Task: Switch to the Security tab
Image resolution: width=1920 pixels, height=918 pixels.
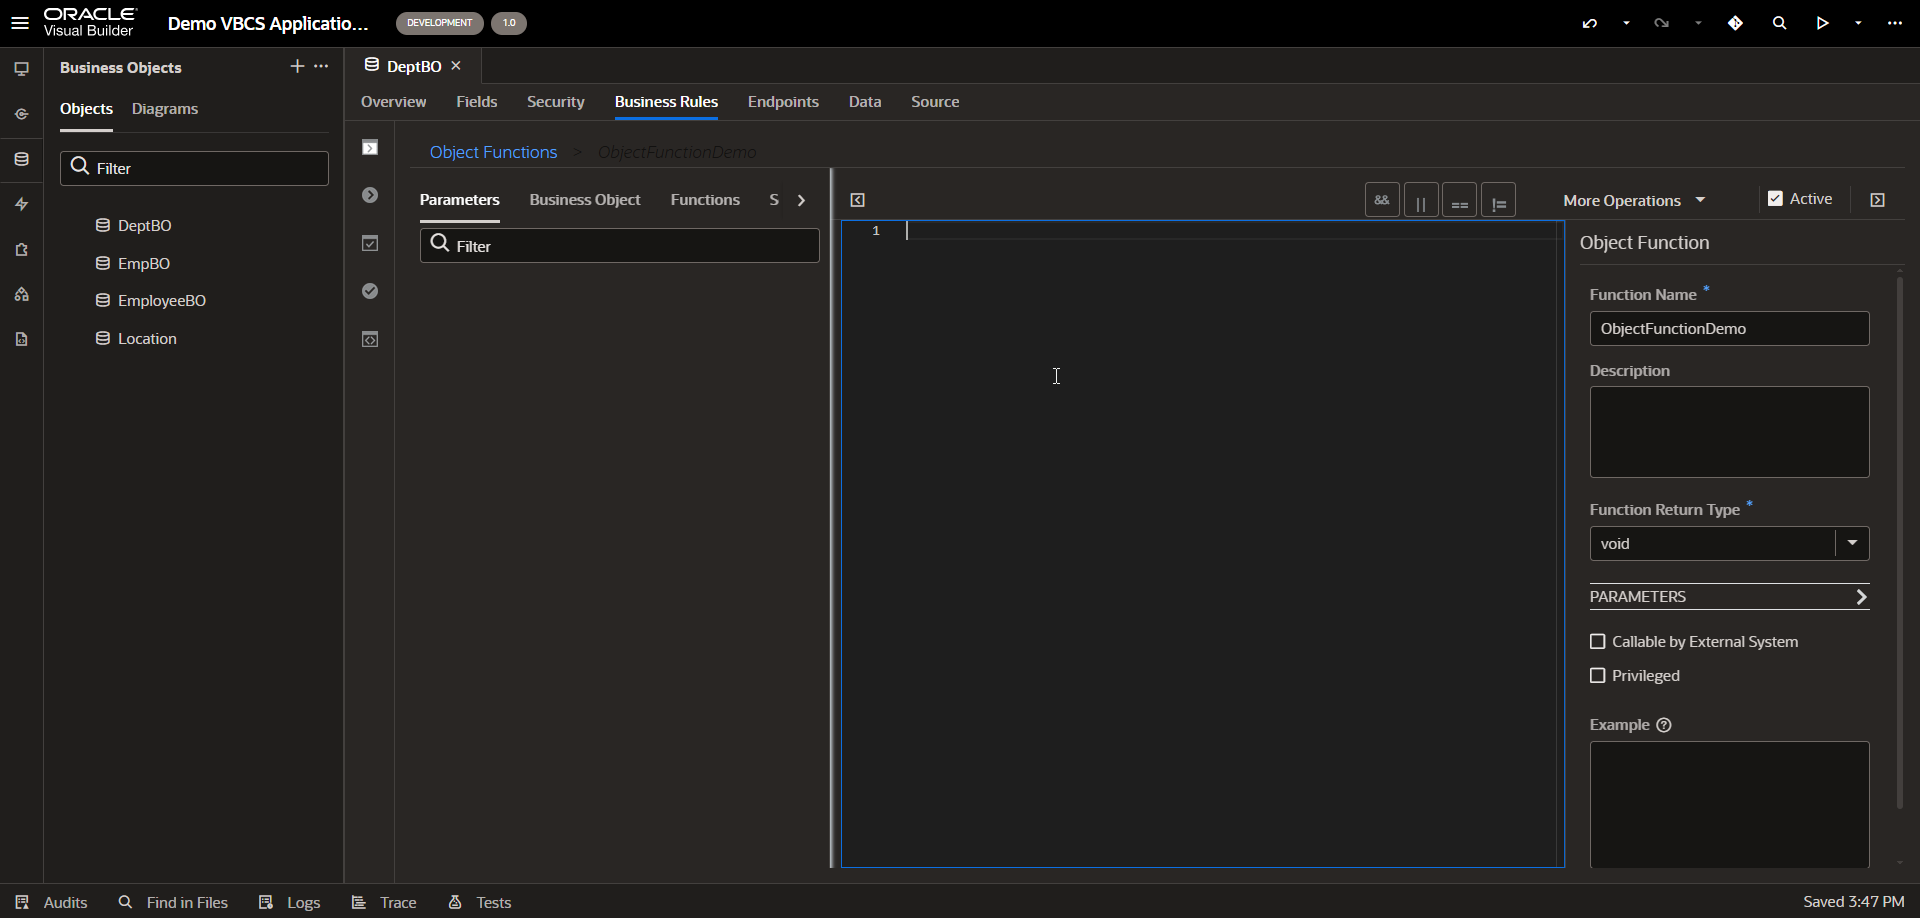Action: click(555, 102)
